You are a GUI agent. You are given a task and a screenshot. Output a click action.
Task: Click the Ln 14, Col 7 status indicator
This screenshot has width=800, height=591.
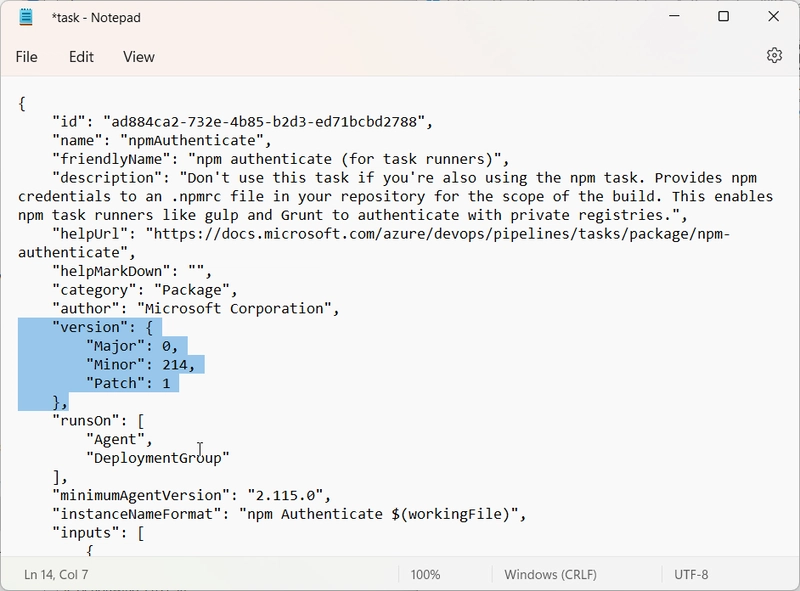pyautogui.click(x=56, y=575)
